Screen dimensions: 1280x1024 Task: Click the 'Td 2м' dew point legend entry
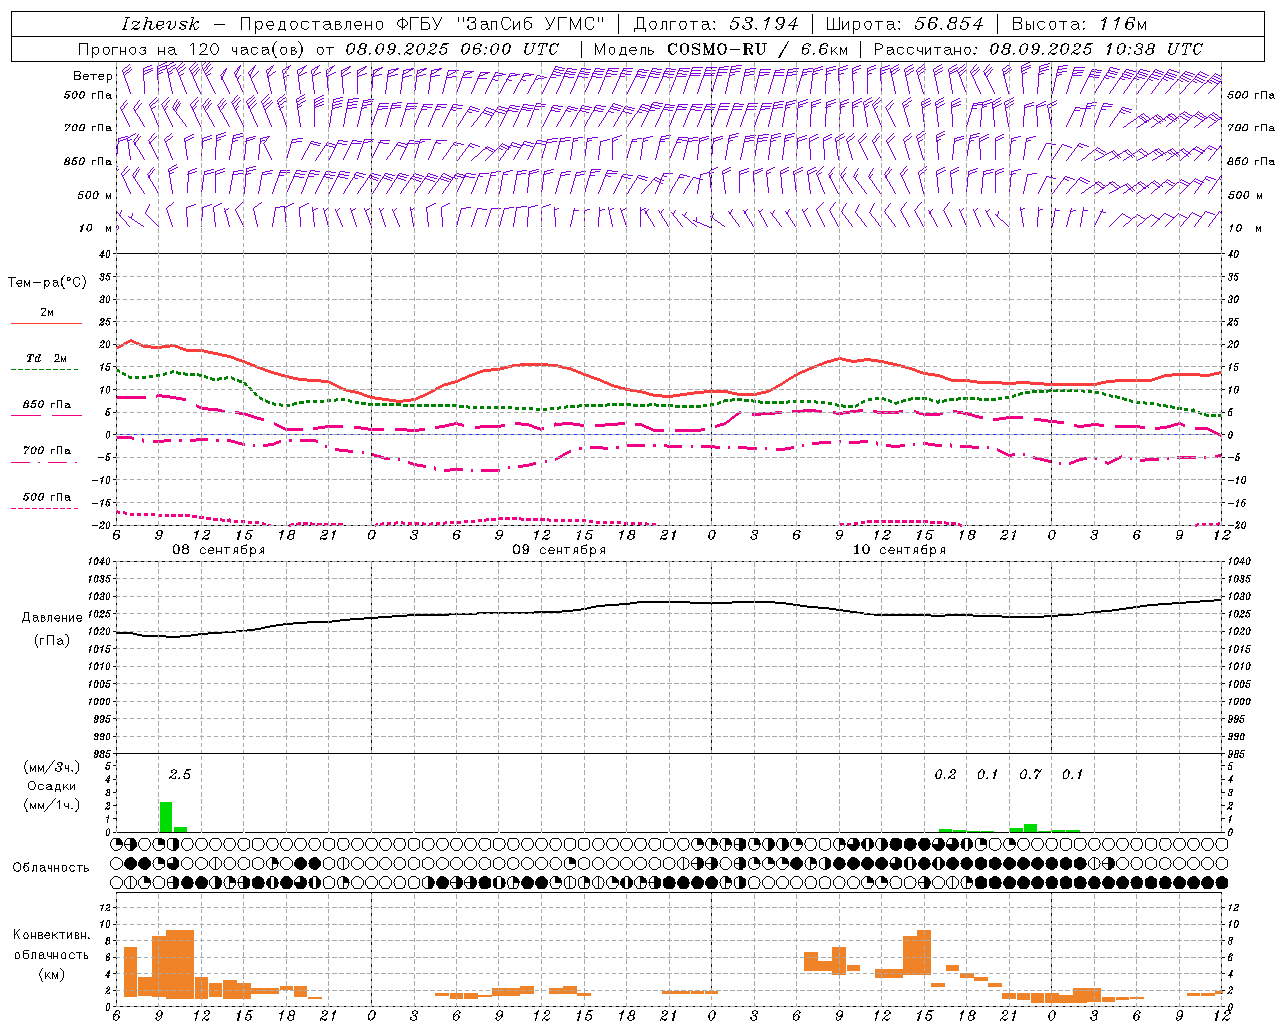pos(46,359)
